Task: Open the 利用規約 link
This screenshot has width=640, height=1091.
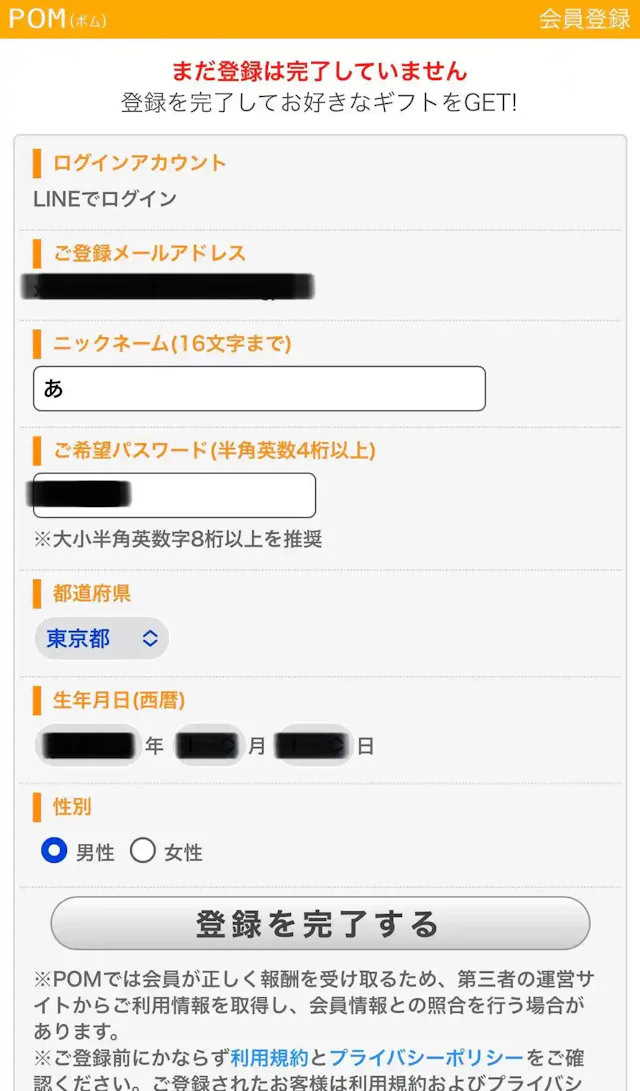Action: tap(269, 1058)
